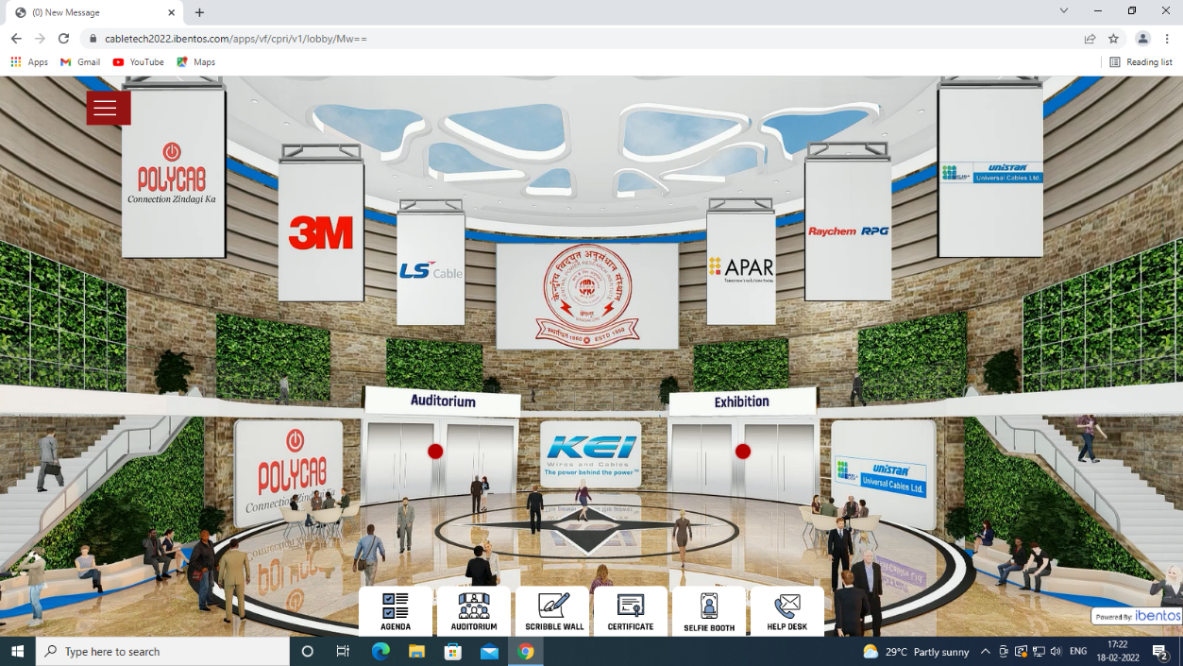This screenshot has width=1183, height=666.
Task: Open the Help Desk
Action: pyautogui.click(x=787, y=611)
